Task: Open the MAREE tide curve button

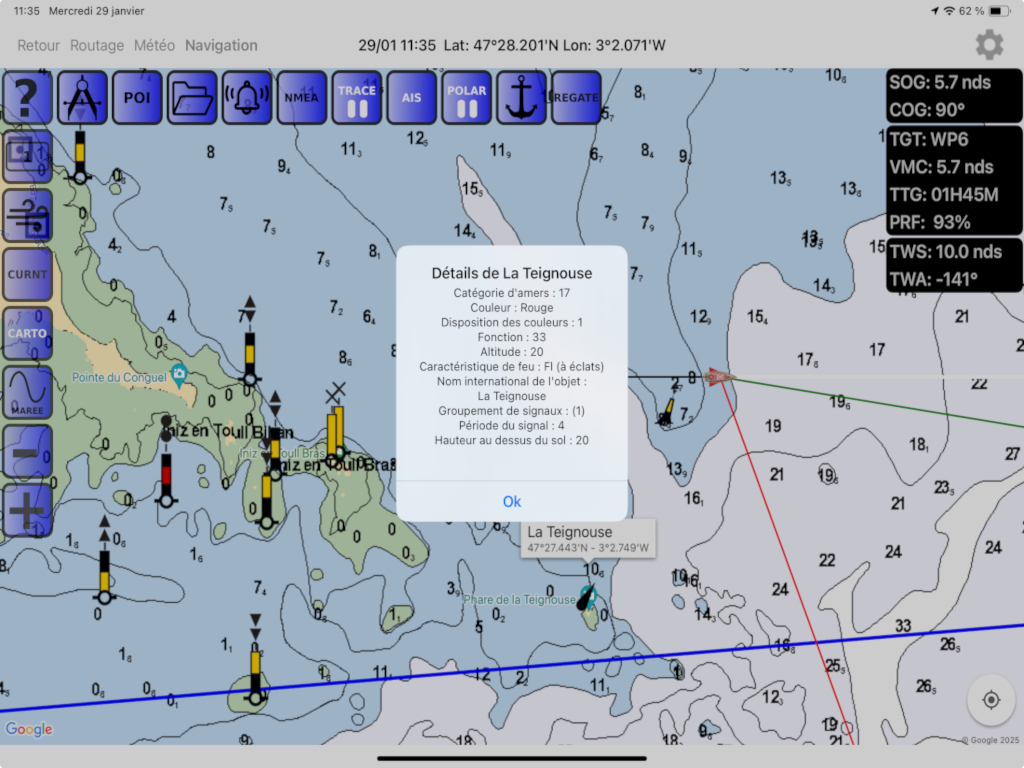Action: (27, 392)
